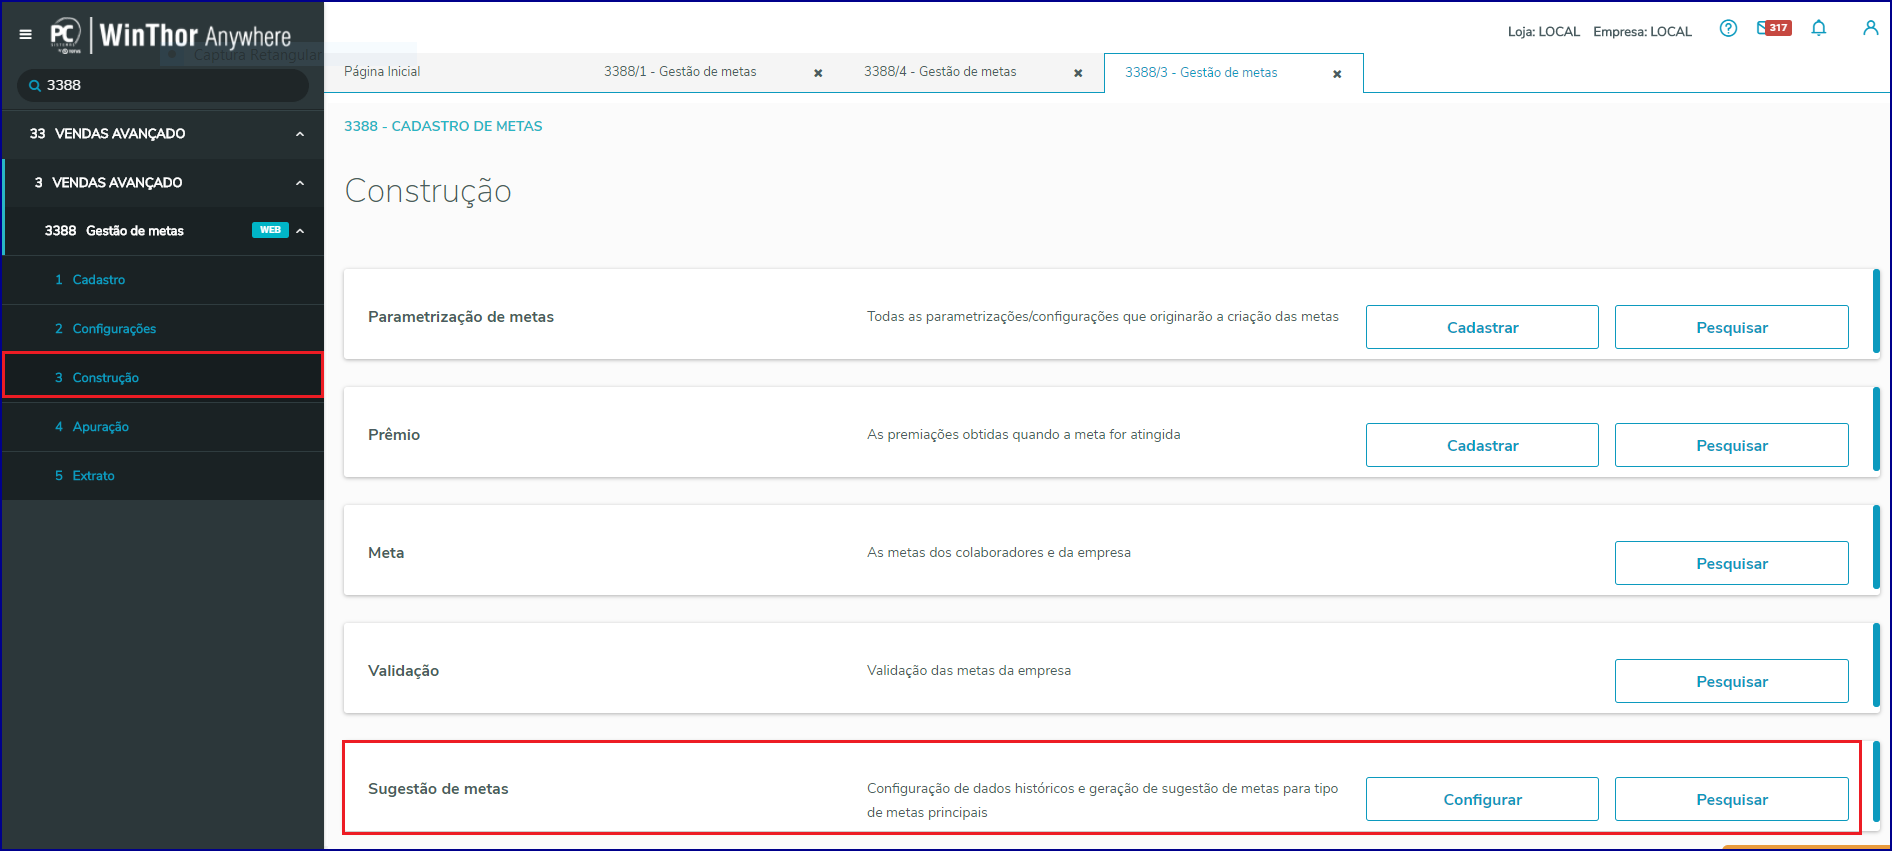The width and height of the screenshot is (1892, 851).
Task: Click Cadastrar in the Prêmio row
Action: coord(1482,445)
